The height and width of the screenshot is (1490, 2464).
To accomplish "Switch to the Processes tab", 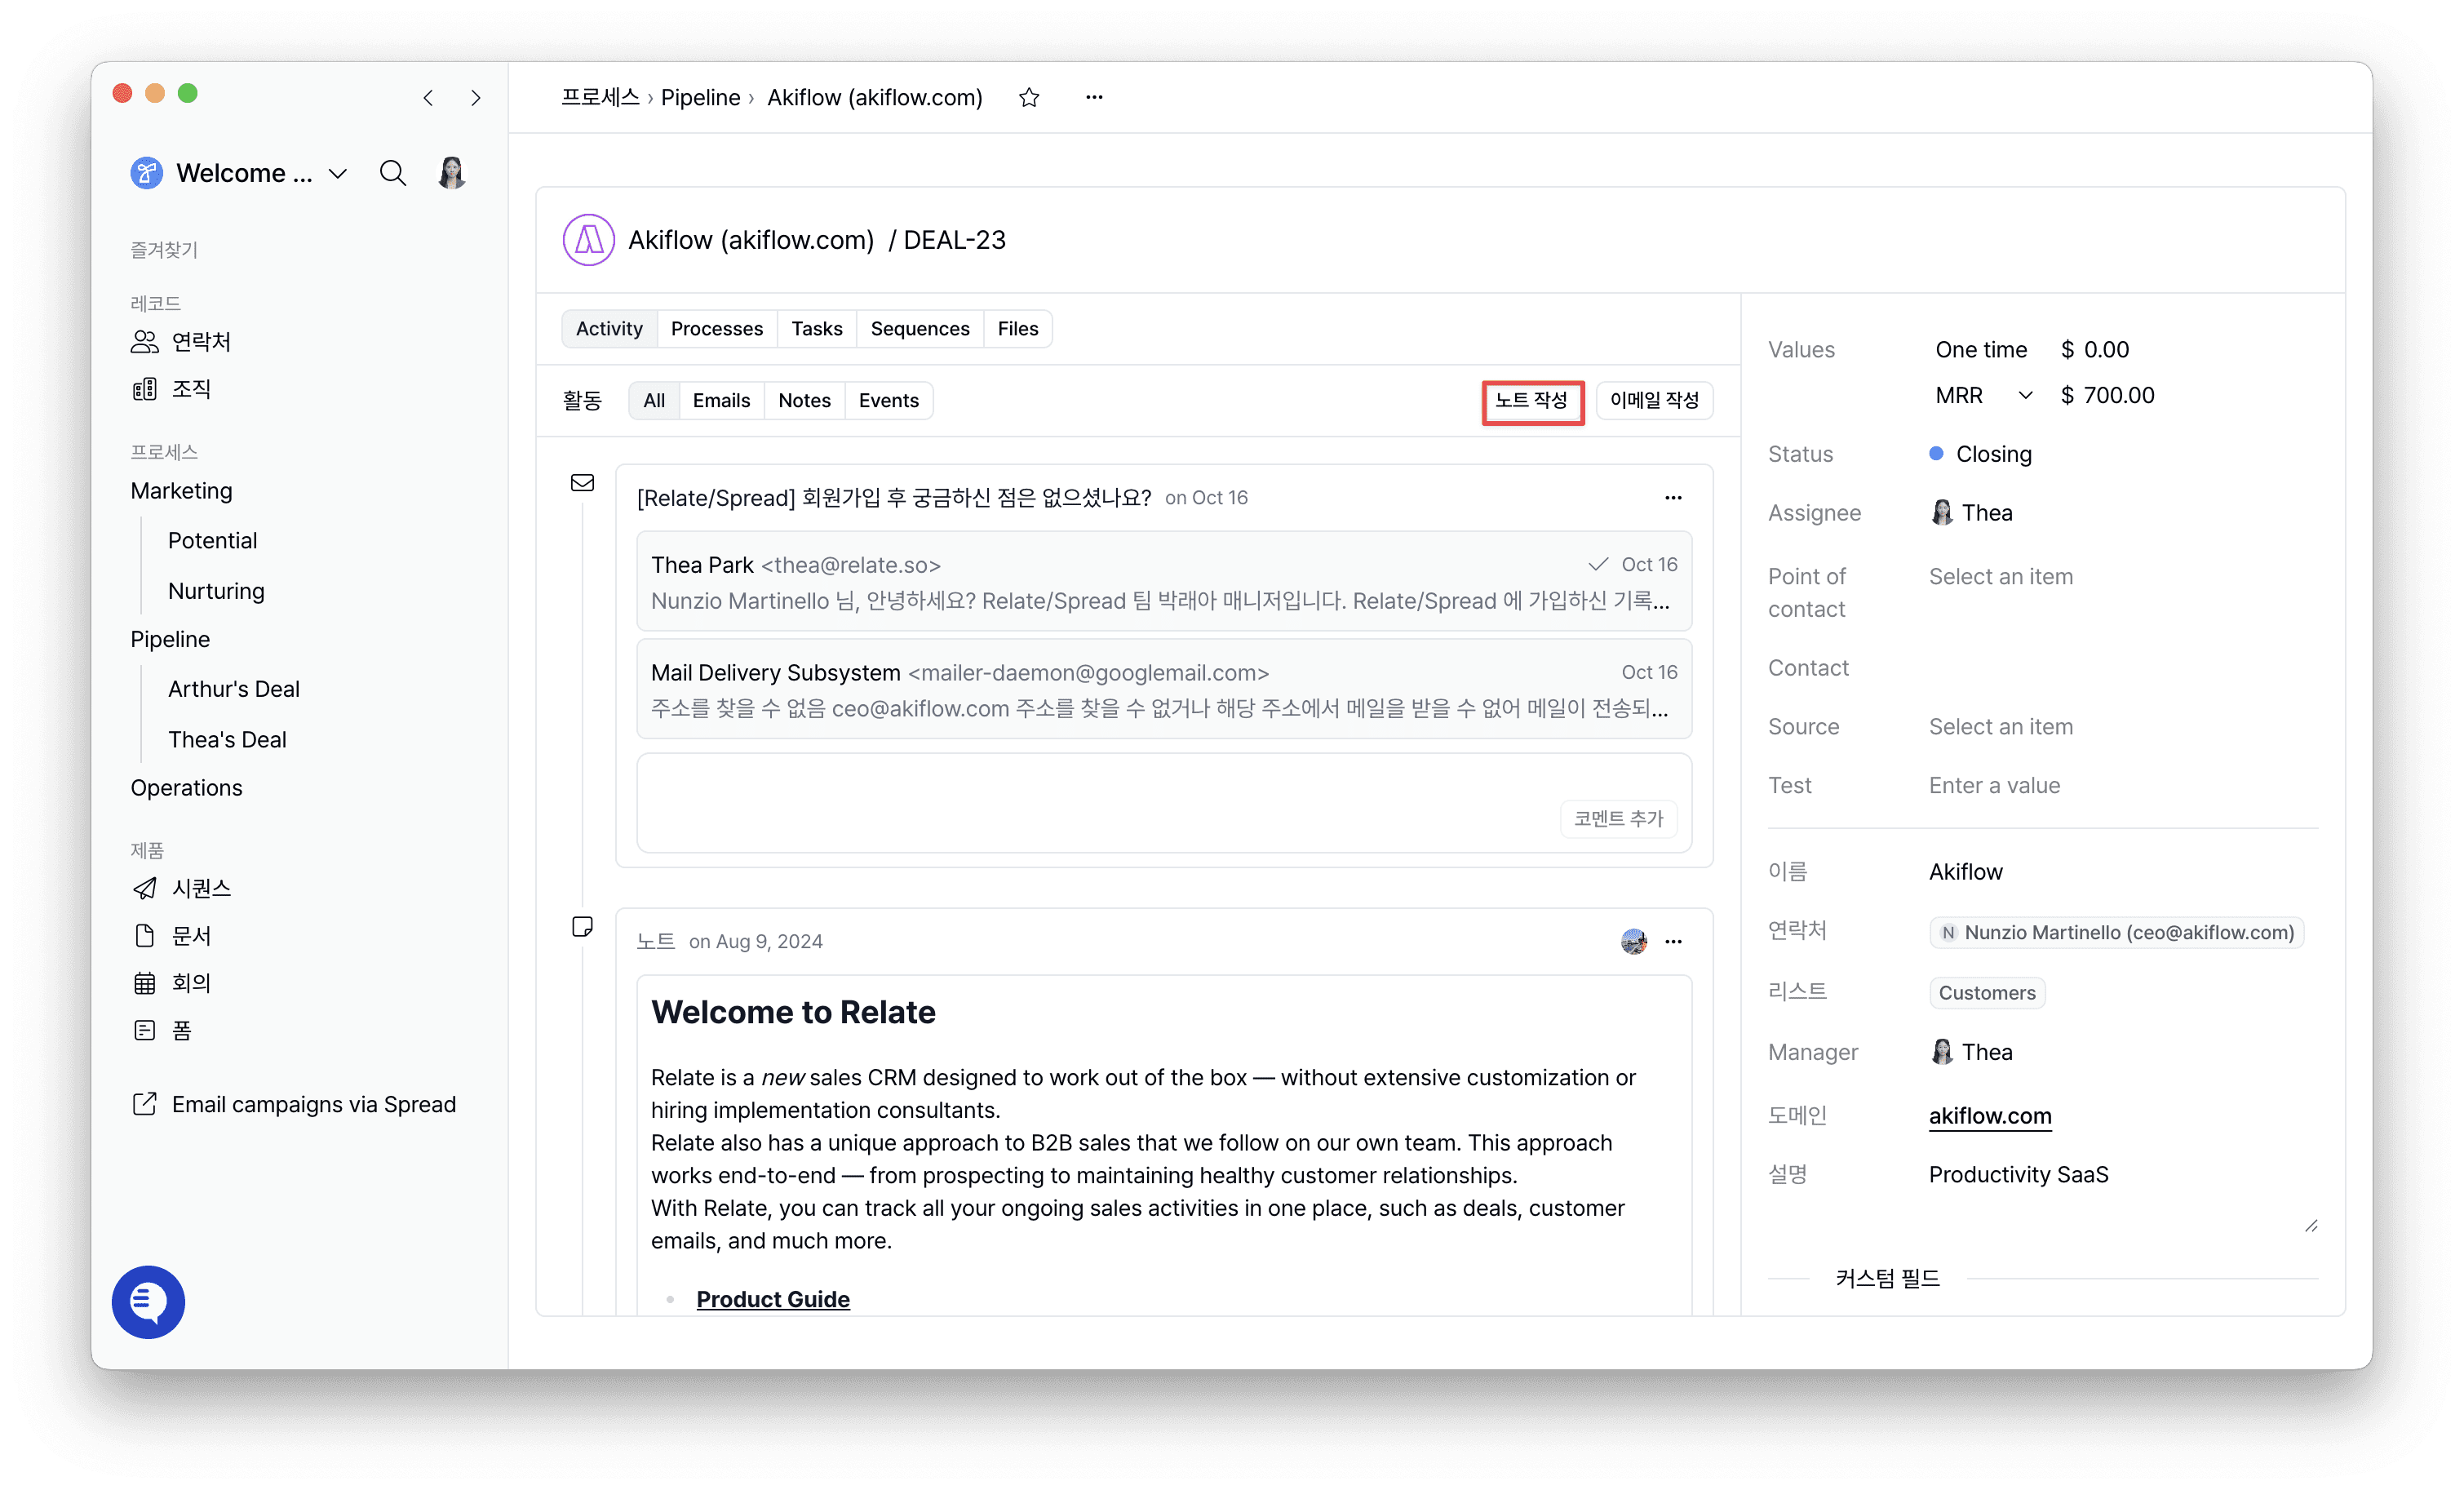I will pyautogui.click(x=716, y=328).
